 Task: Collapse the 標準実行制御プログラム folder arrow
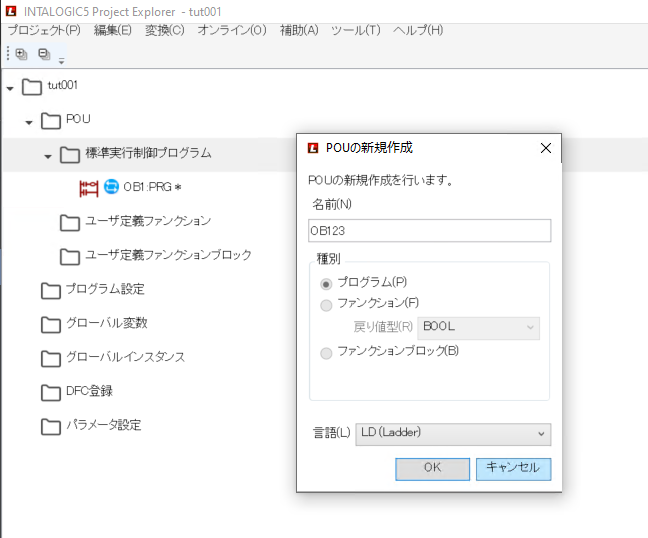pos(48,155)
